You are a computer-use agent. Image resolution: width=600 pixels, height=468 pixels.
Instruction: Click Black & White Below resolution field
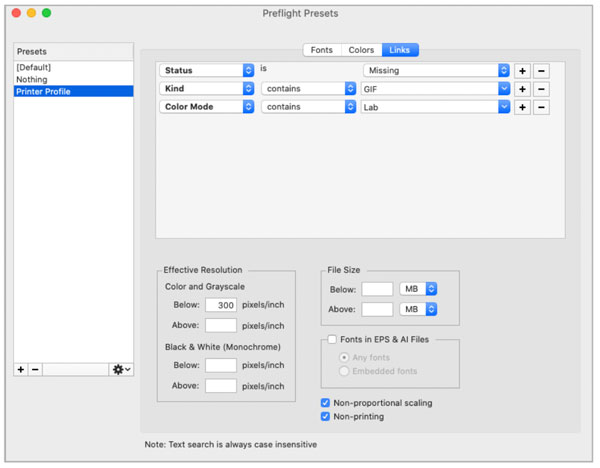(x=221, y=365)
